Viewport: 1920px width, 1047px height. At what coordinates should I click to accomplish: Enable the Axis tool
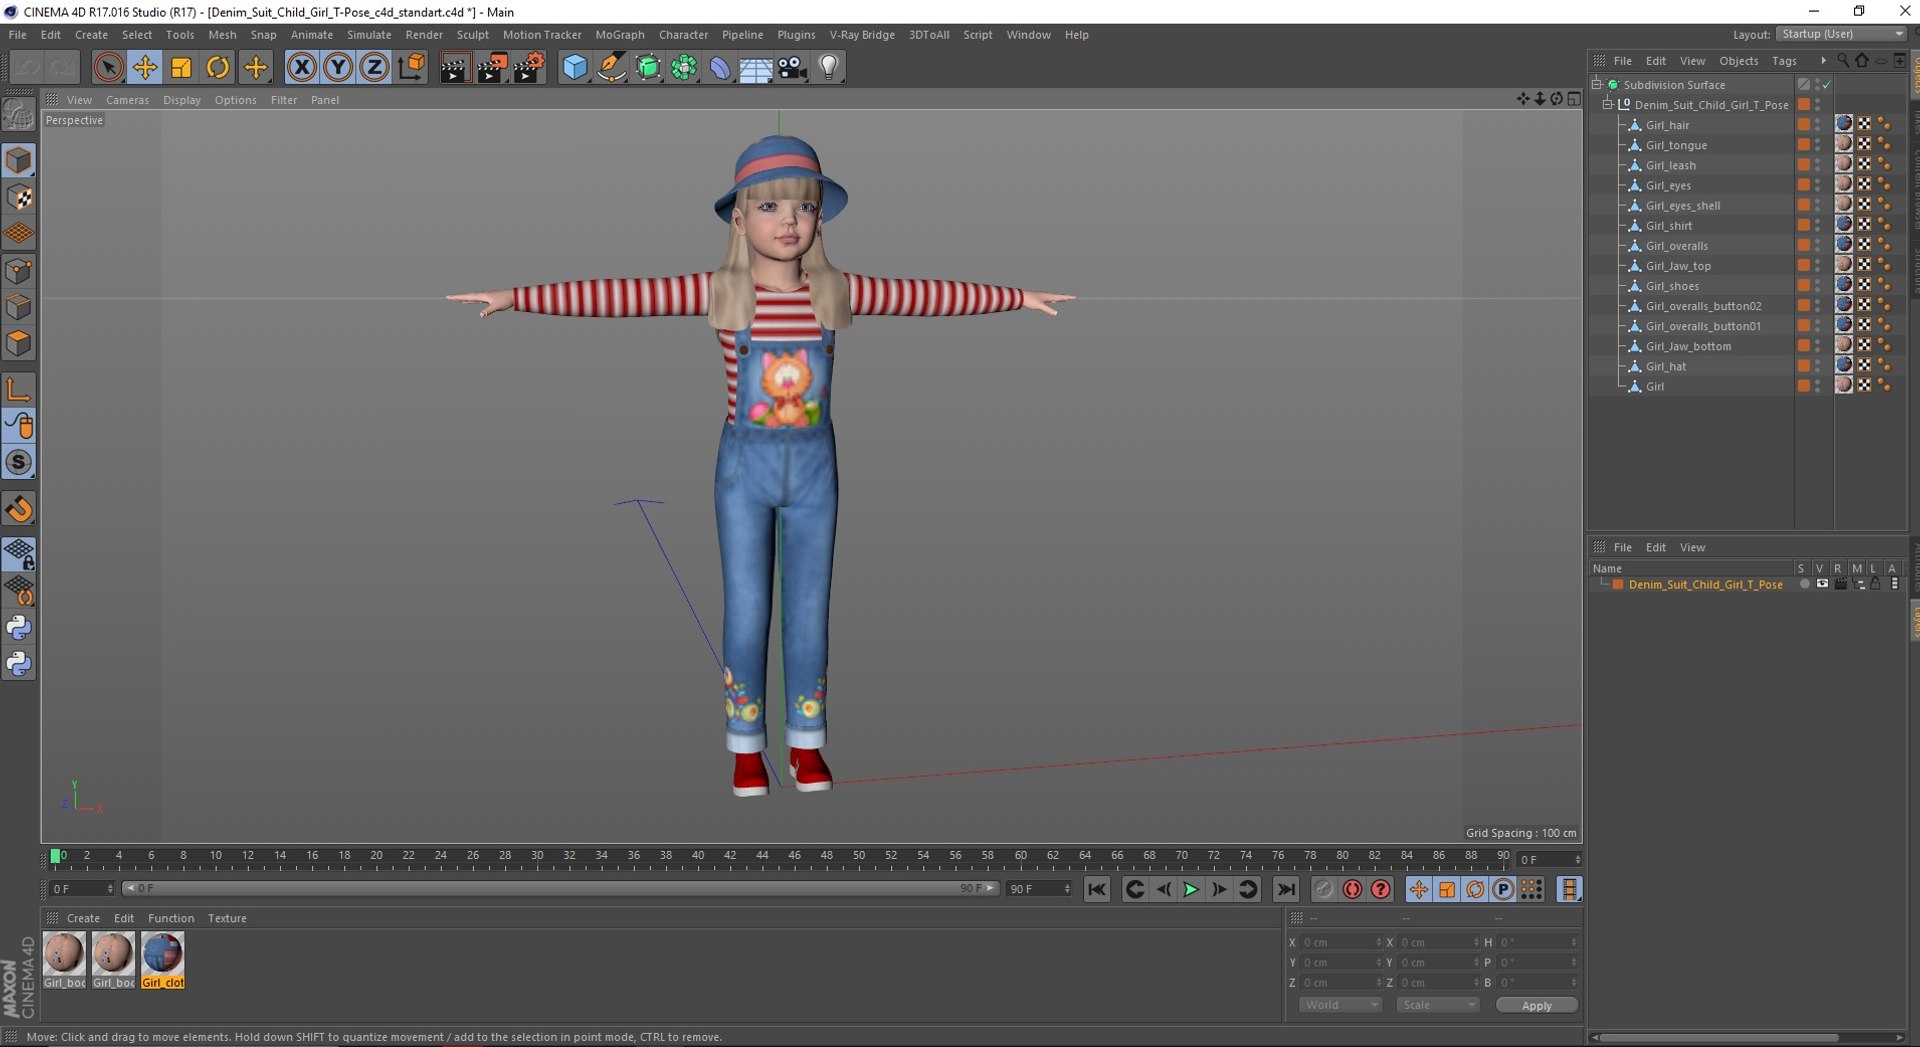(x=19, y=389)
